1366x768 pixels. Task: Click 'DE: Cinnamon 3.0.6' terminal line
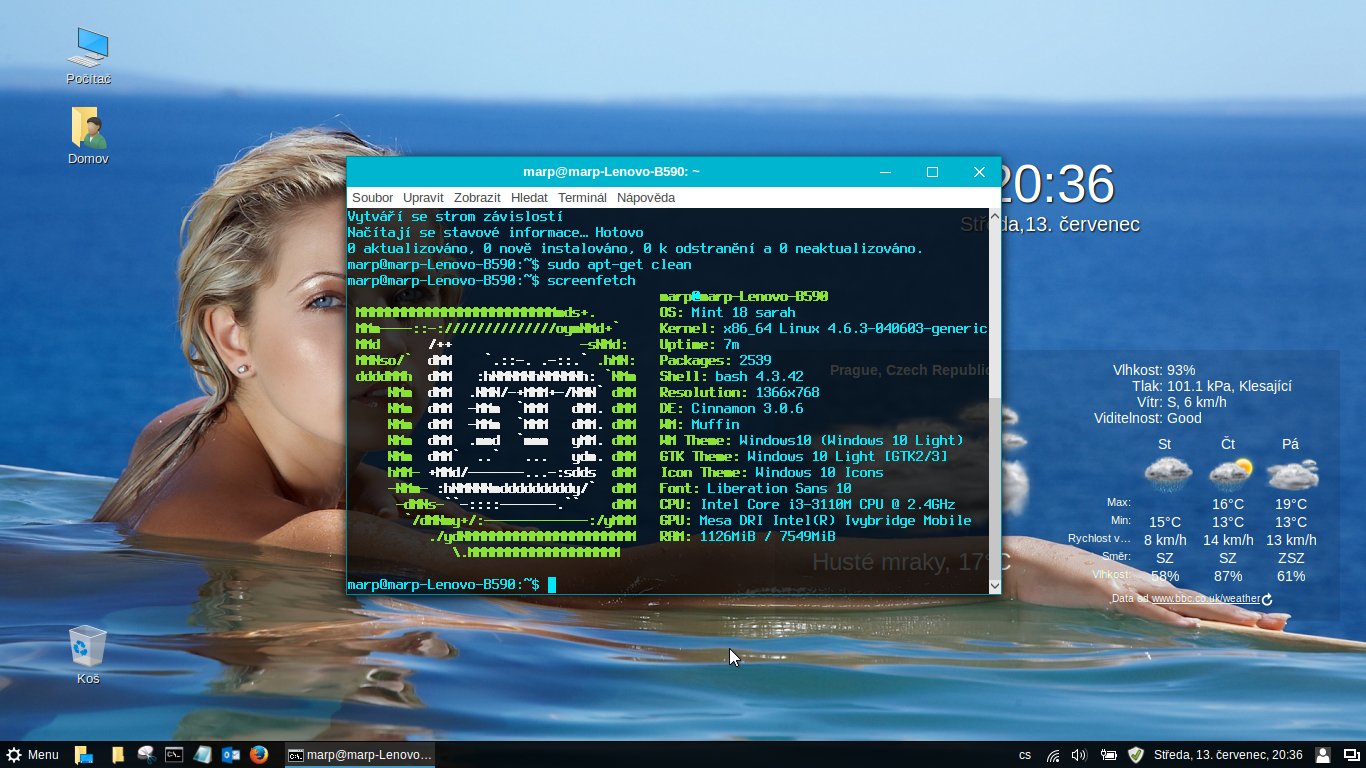(x=732, y=409)
